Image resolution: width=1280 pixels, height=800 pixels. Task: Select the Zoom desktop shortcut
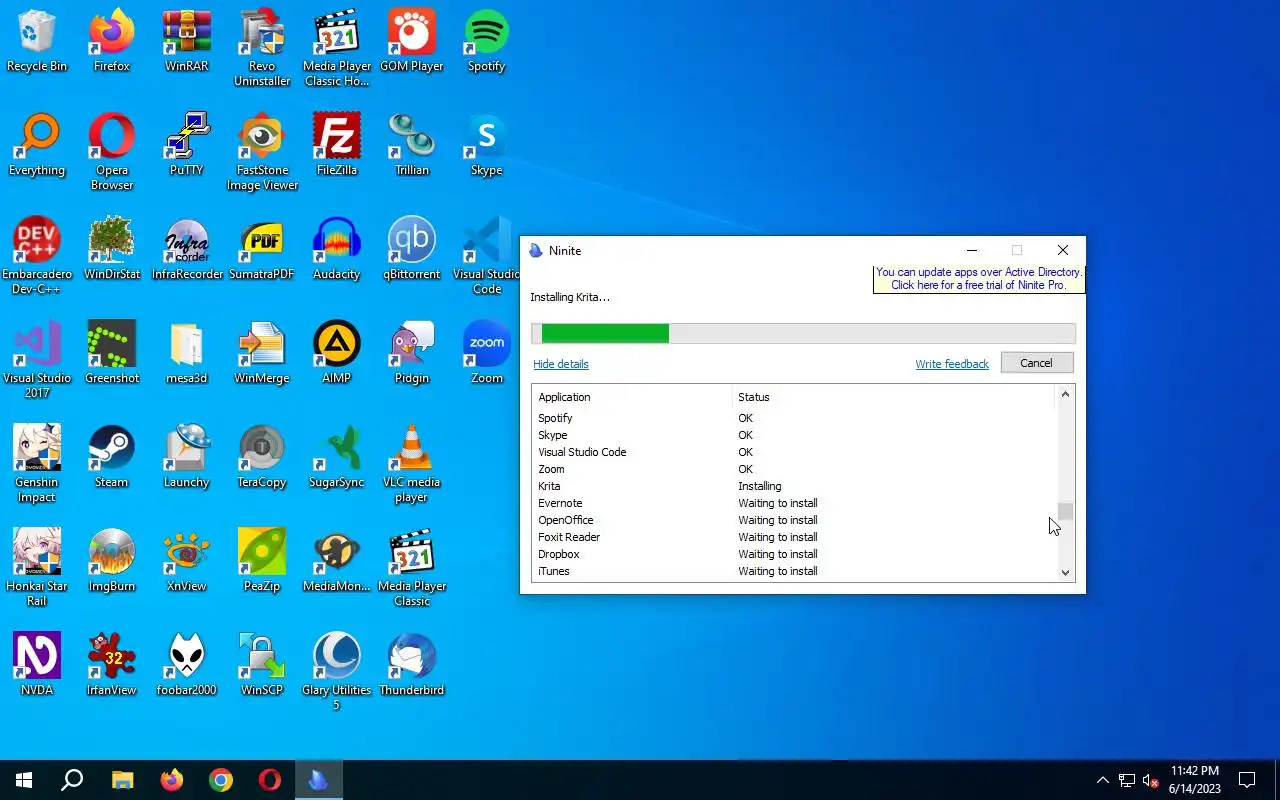click(x=487, y=353)
